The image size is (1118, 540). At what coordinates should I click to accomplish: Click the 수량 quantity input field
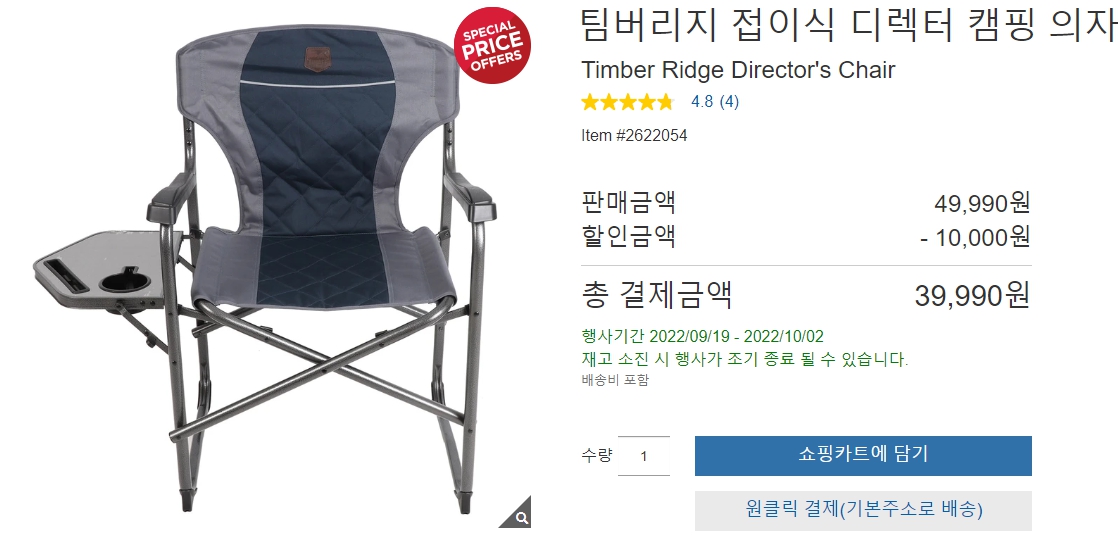click(644, 456)
